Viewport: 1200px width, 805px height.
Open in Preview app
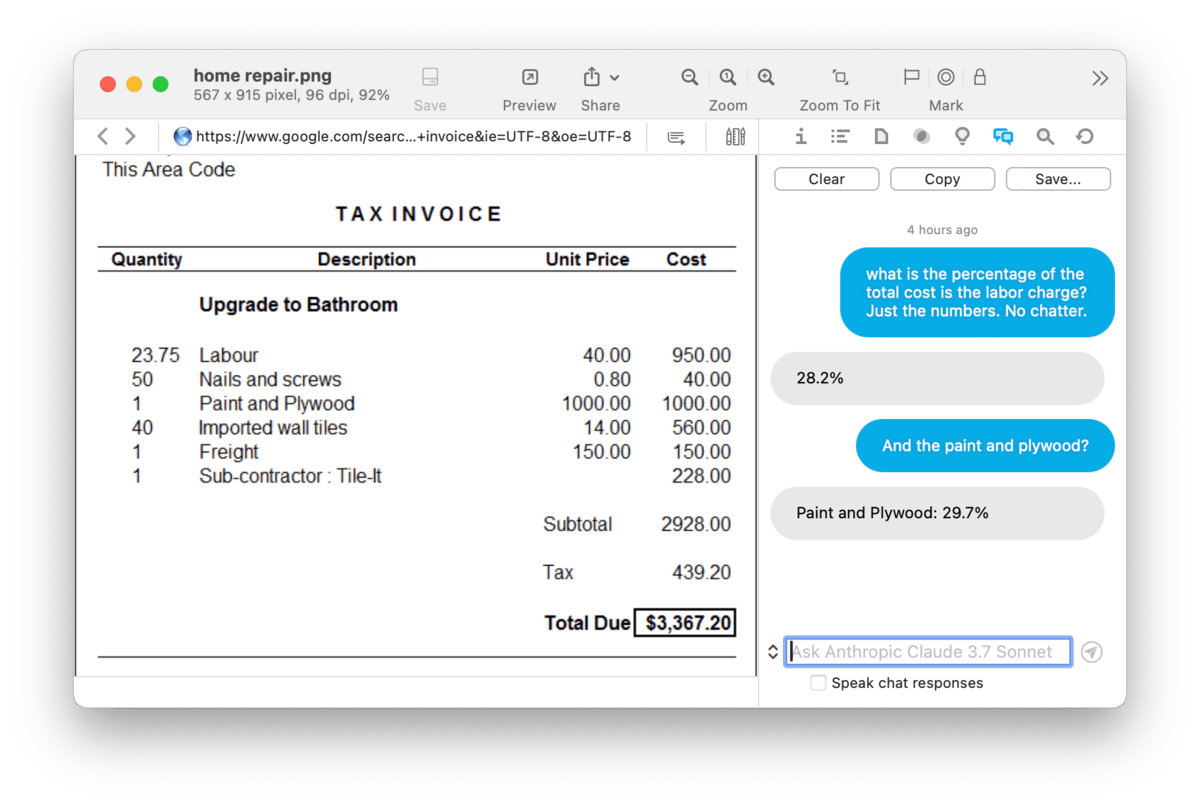tap(529, 78)
